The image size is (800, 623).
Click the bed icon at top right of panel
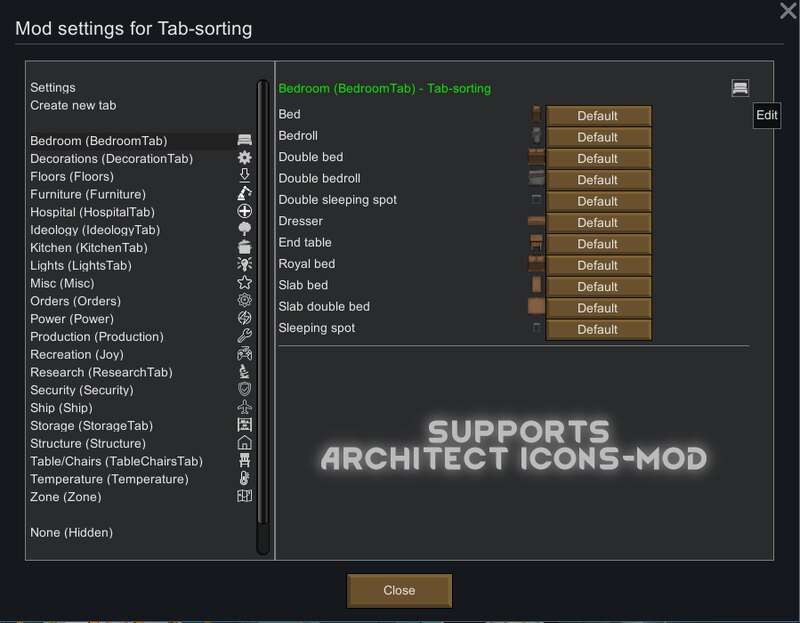tap(740, 88)
